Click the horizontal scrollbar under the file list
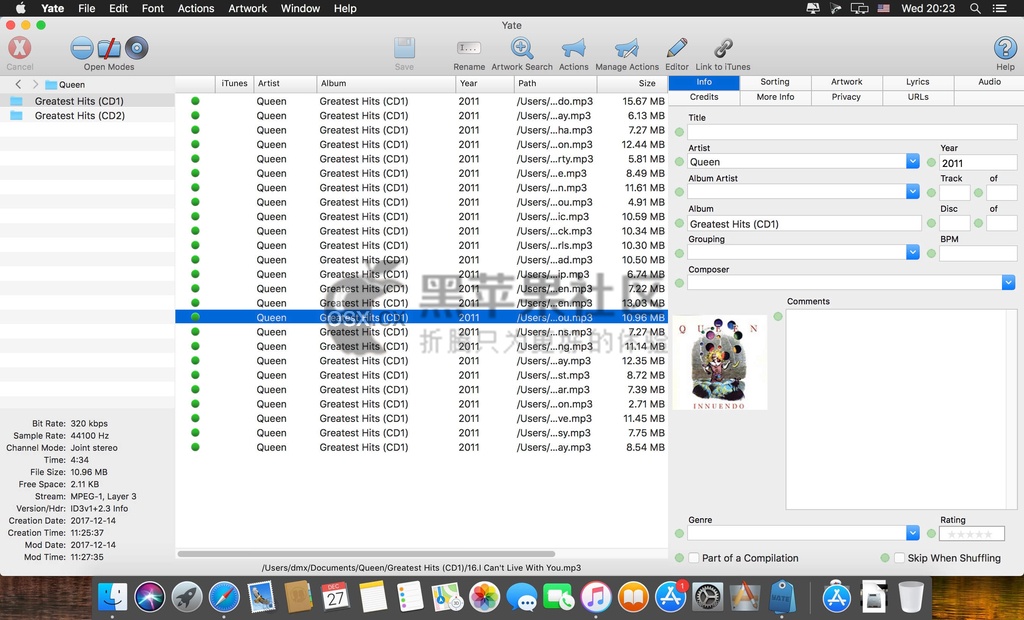The image size is (1024, 620). 366,554
